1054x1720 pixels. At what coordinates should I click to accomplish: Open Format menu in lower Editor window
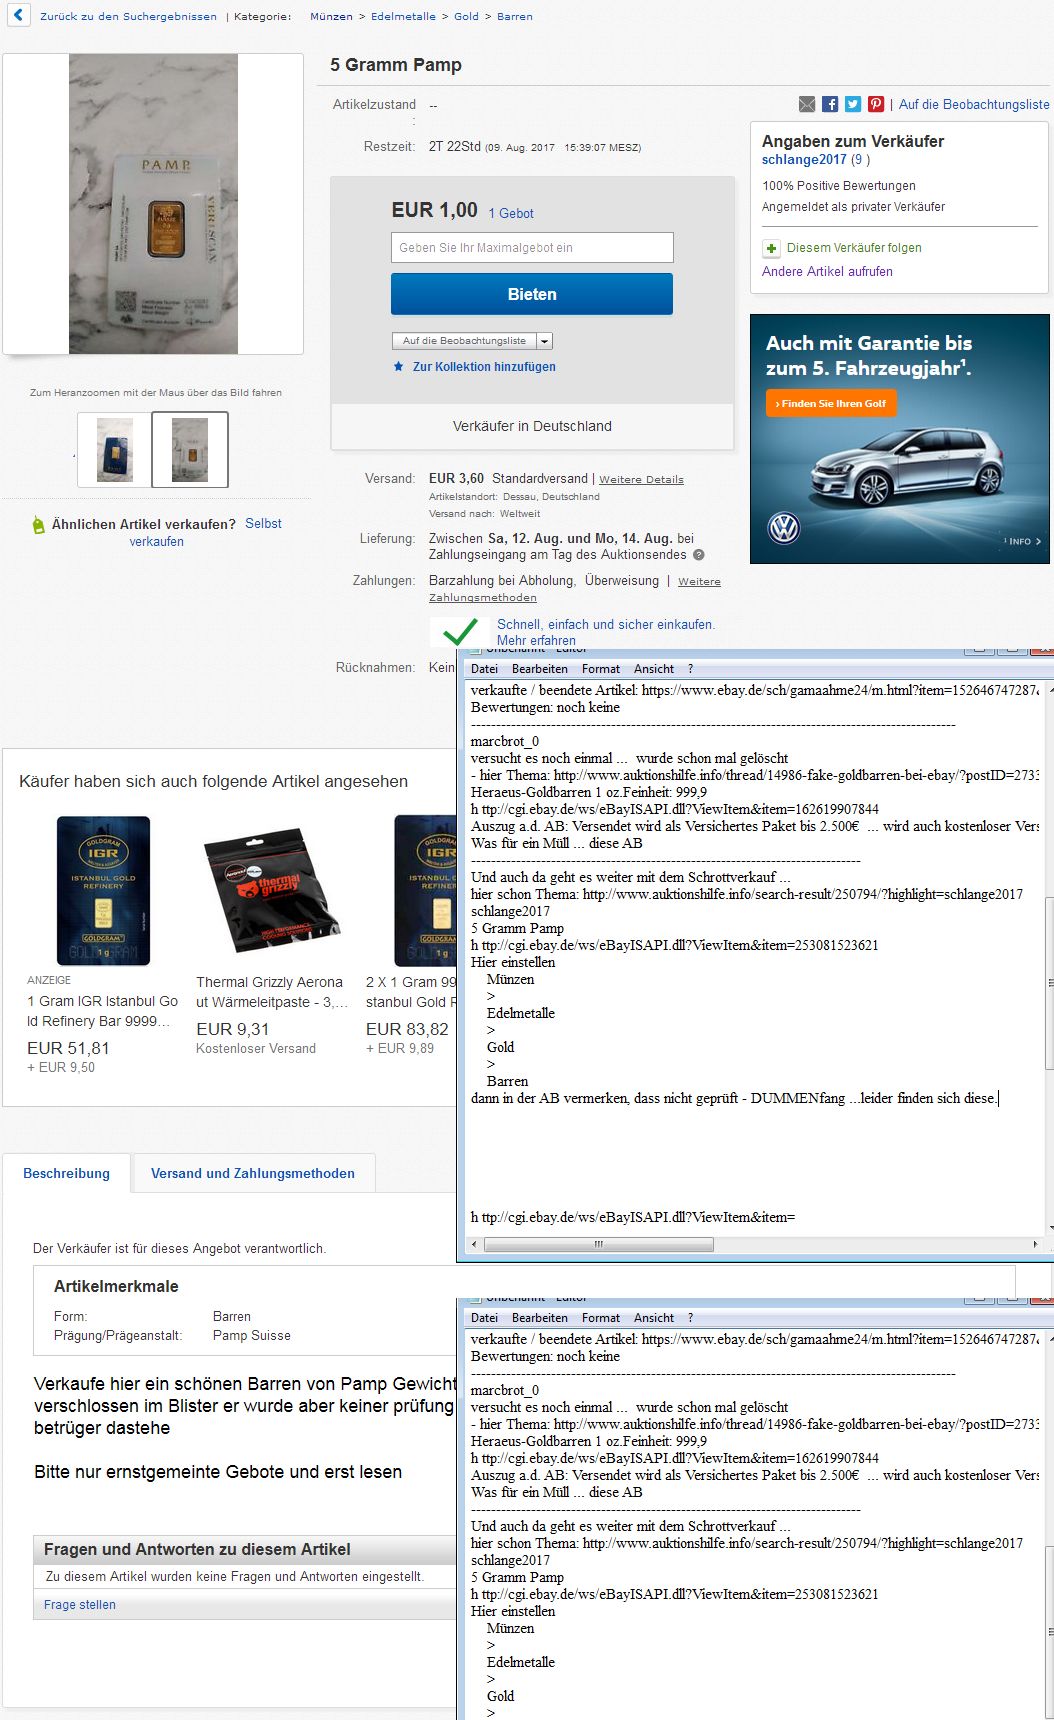point(601,1318)
